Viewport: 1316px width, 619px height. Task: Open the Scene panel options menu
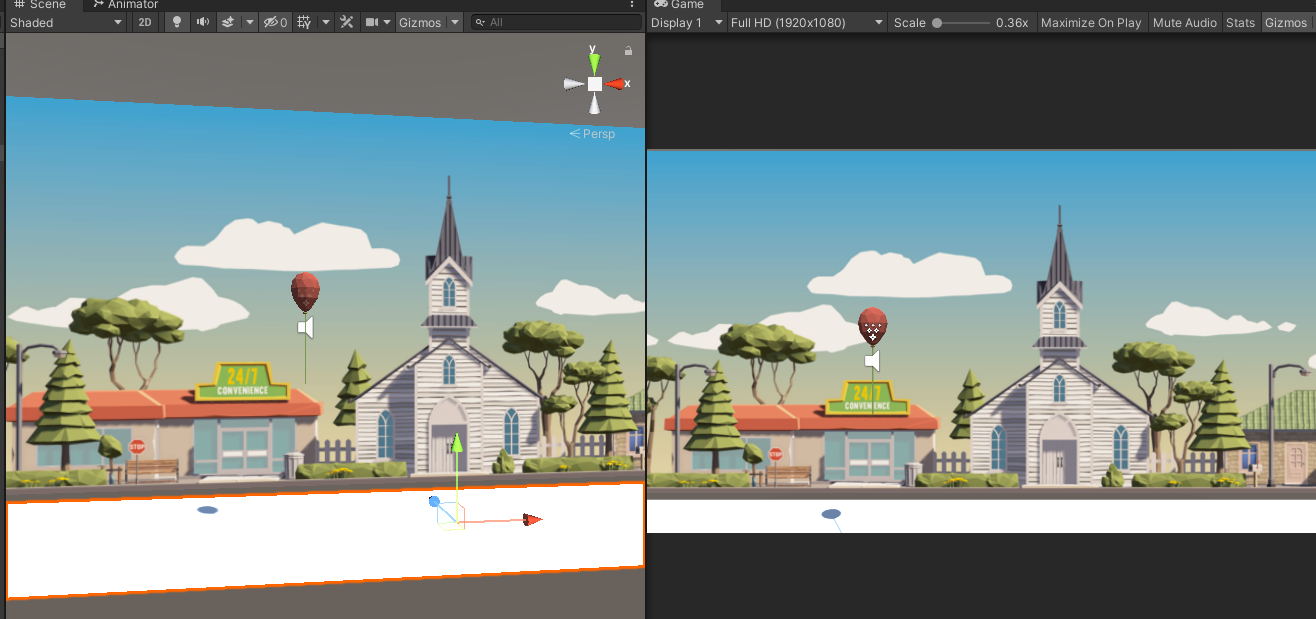click(632, 5)
